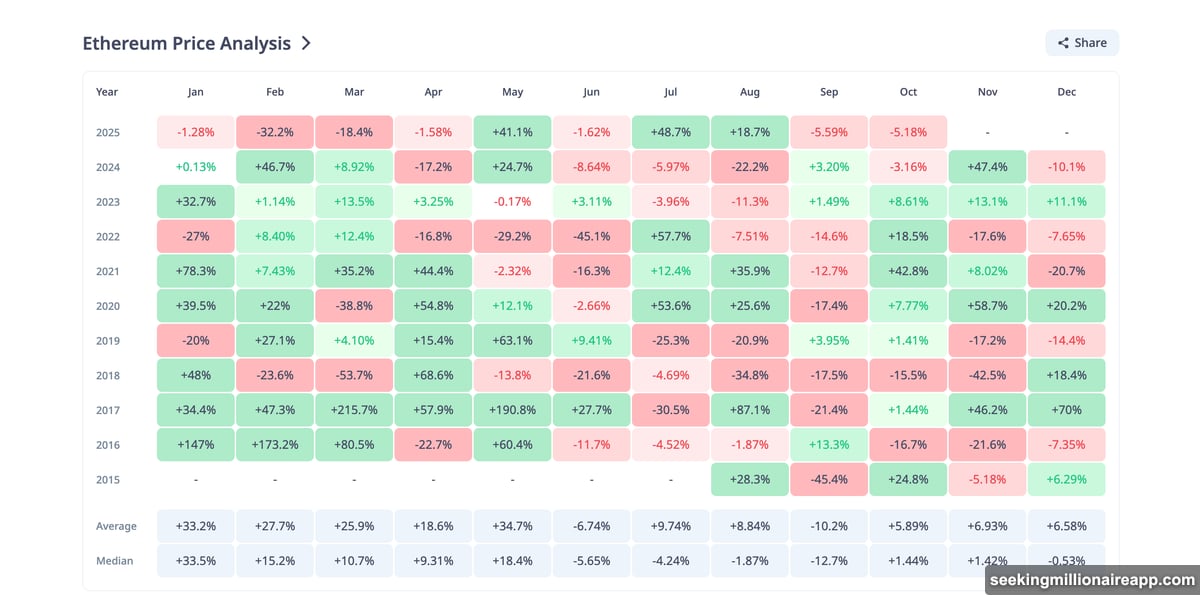The width and height of the screenshot is (1200, 605).
Task: Select the Dec column header
Action: (x=1066, y=91)
